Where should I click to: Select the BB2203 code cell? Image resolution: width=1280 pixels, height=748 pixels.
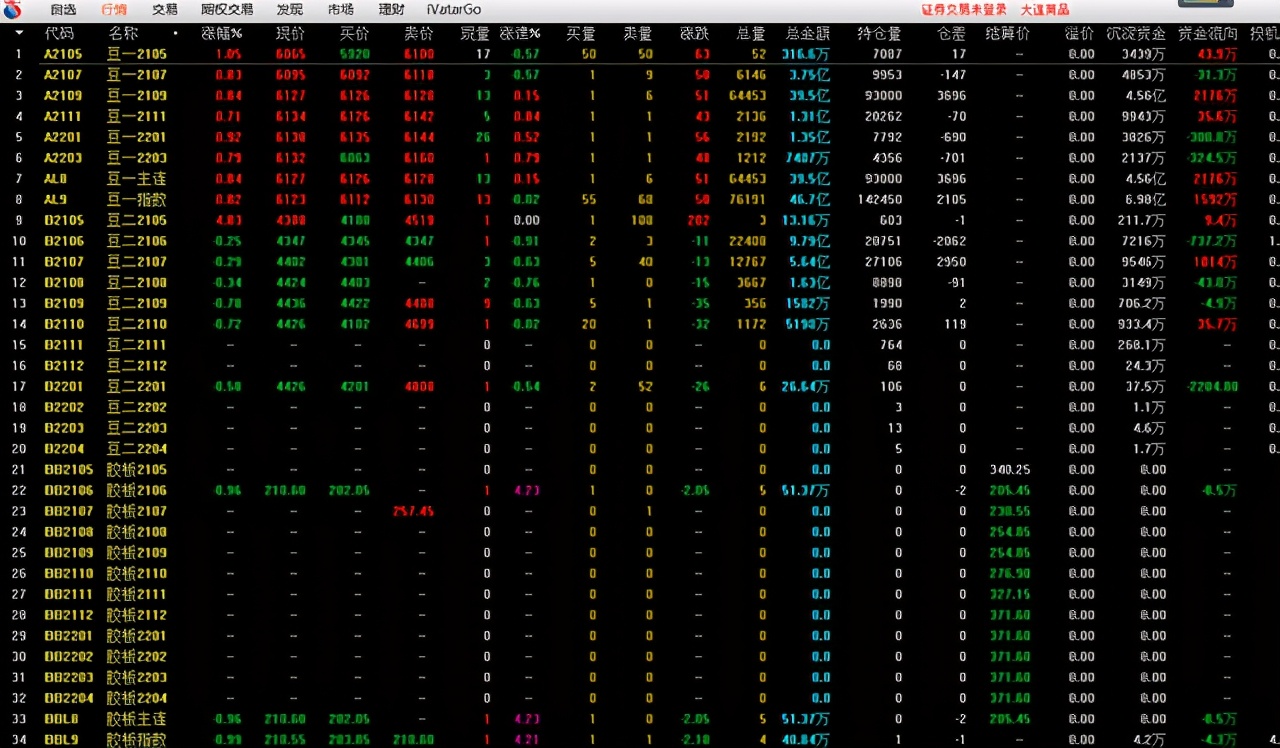click(68, 677)
